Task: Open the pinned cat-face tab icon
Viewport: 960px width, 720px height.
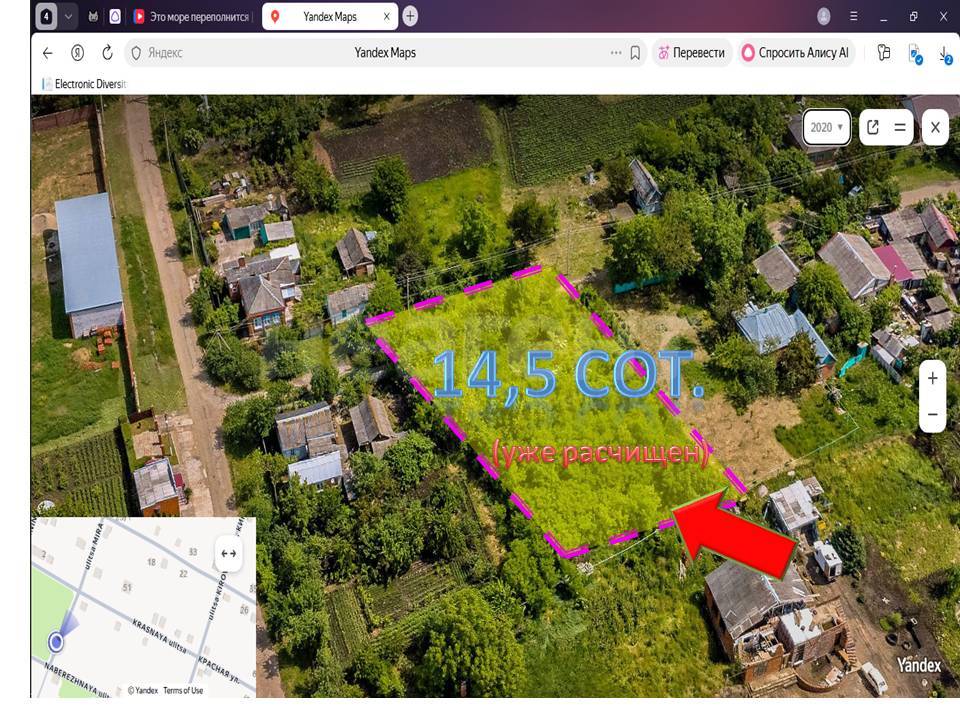Action: 93,17
